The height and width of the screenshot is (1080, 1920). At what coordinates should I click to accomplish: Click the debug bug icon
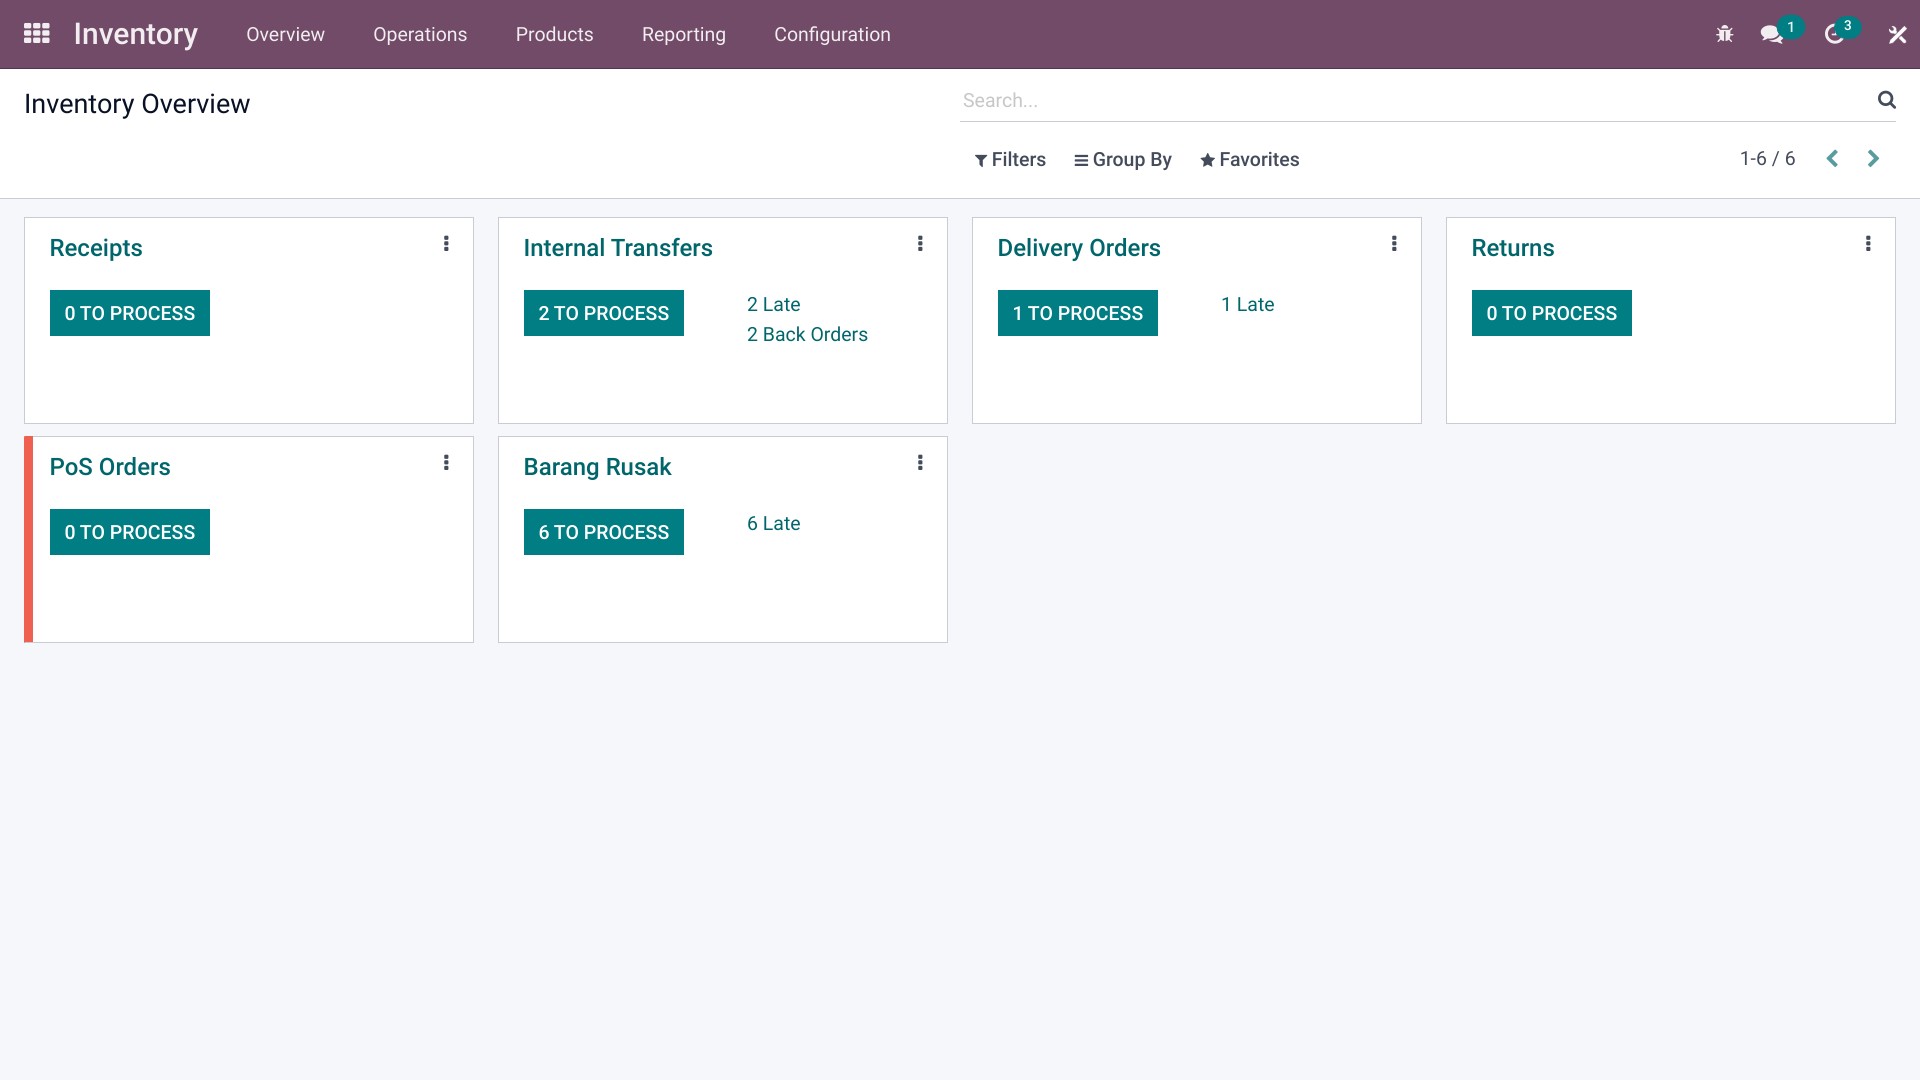[1724, 34]
